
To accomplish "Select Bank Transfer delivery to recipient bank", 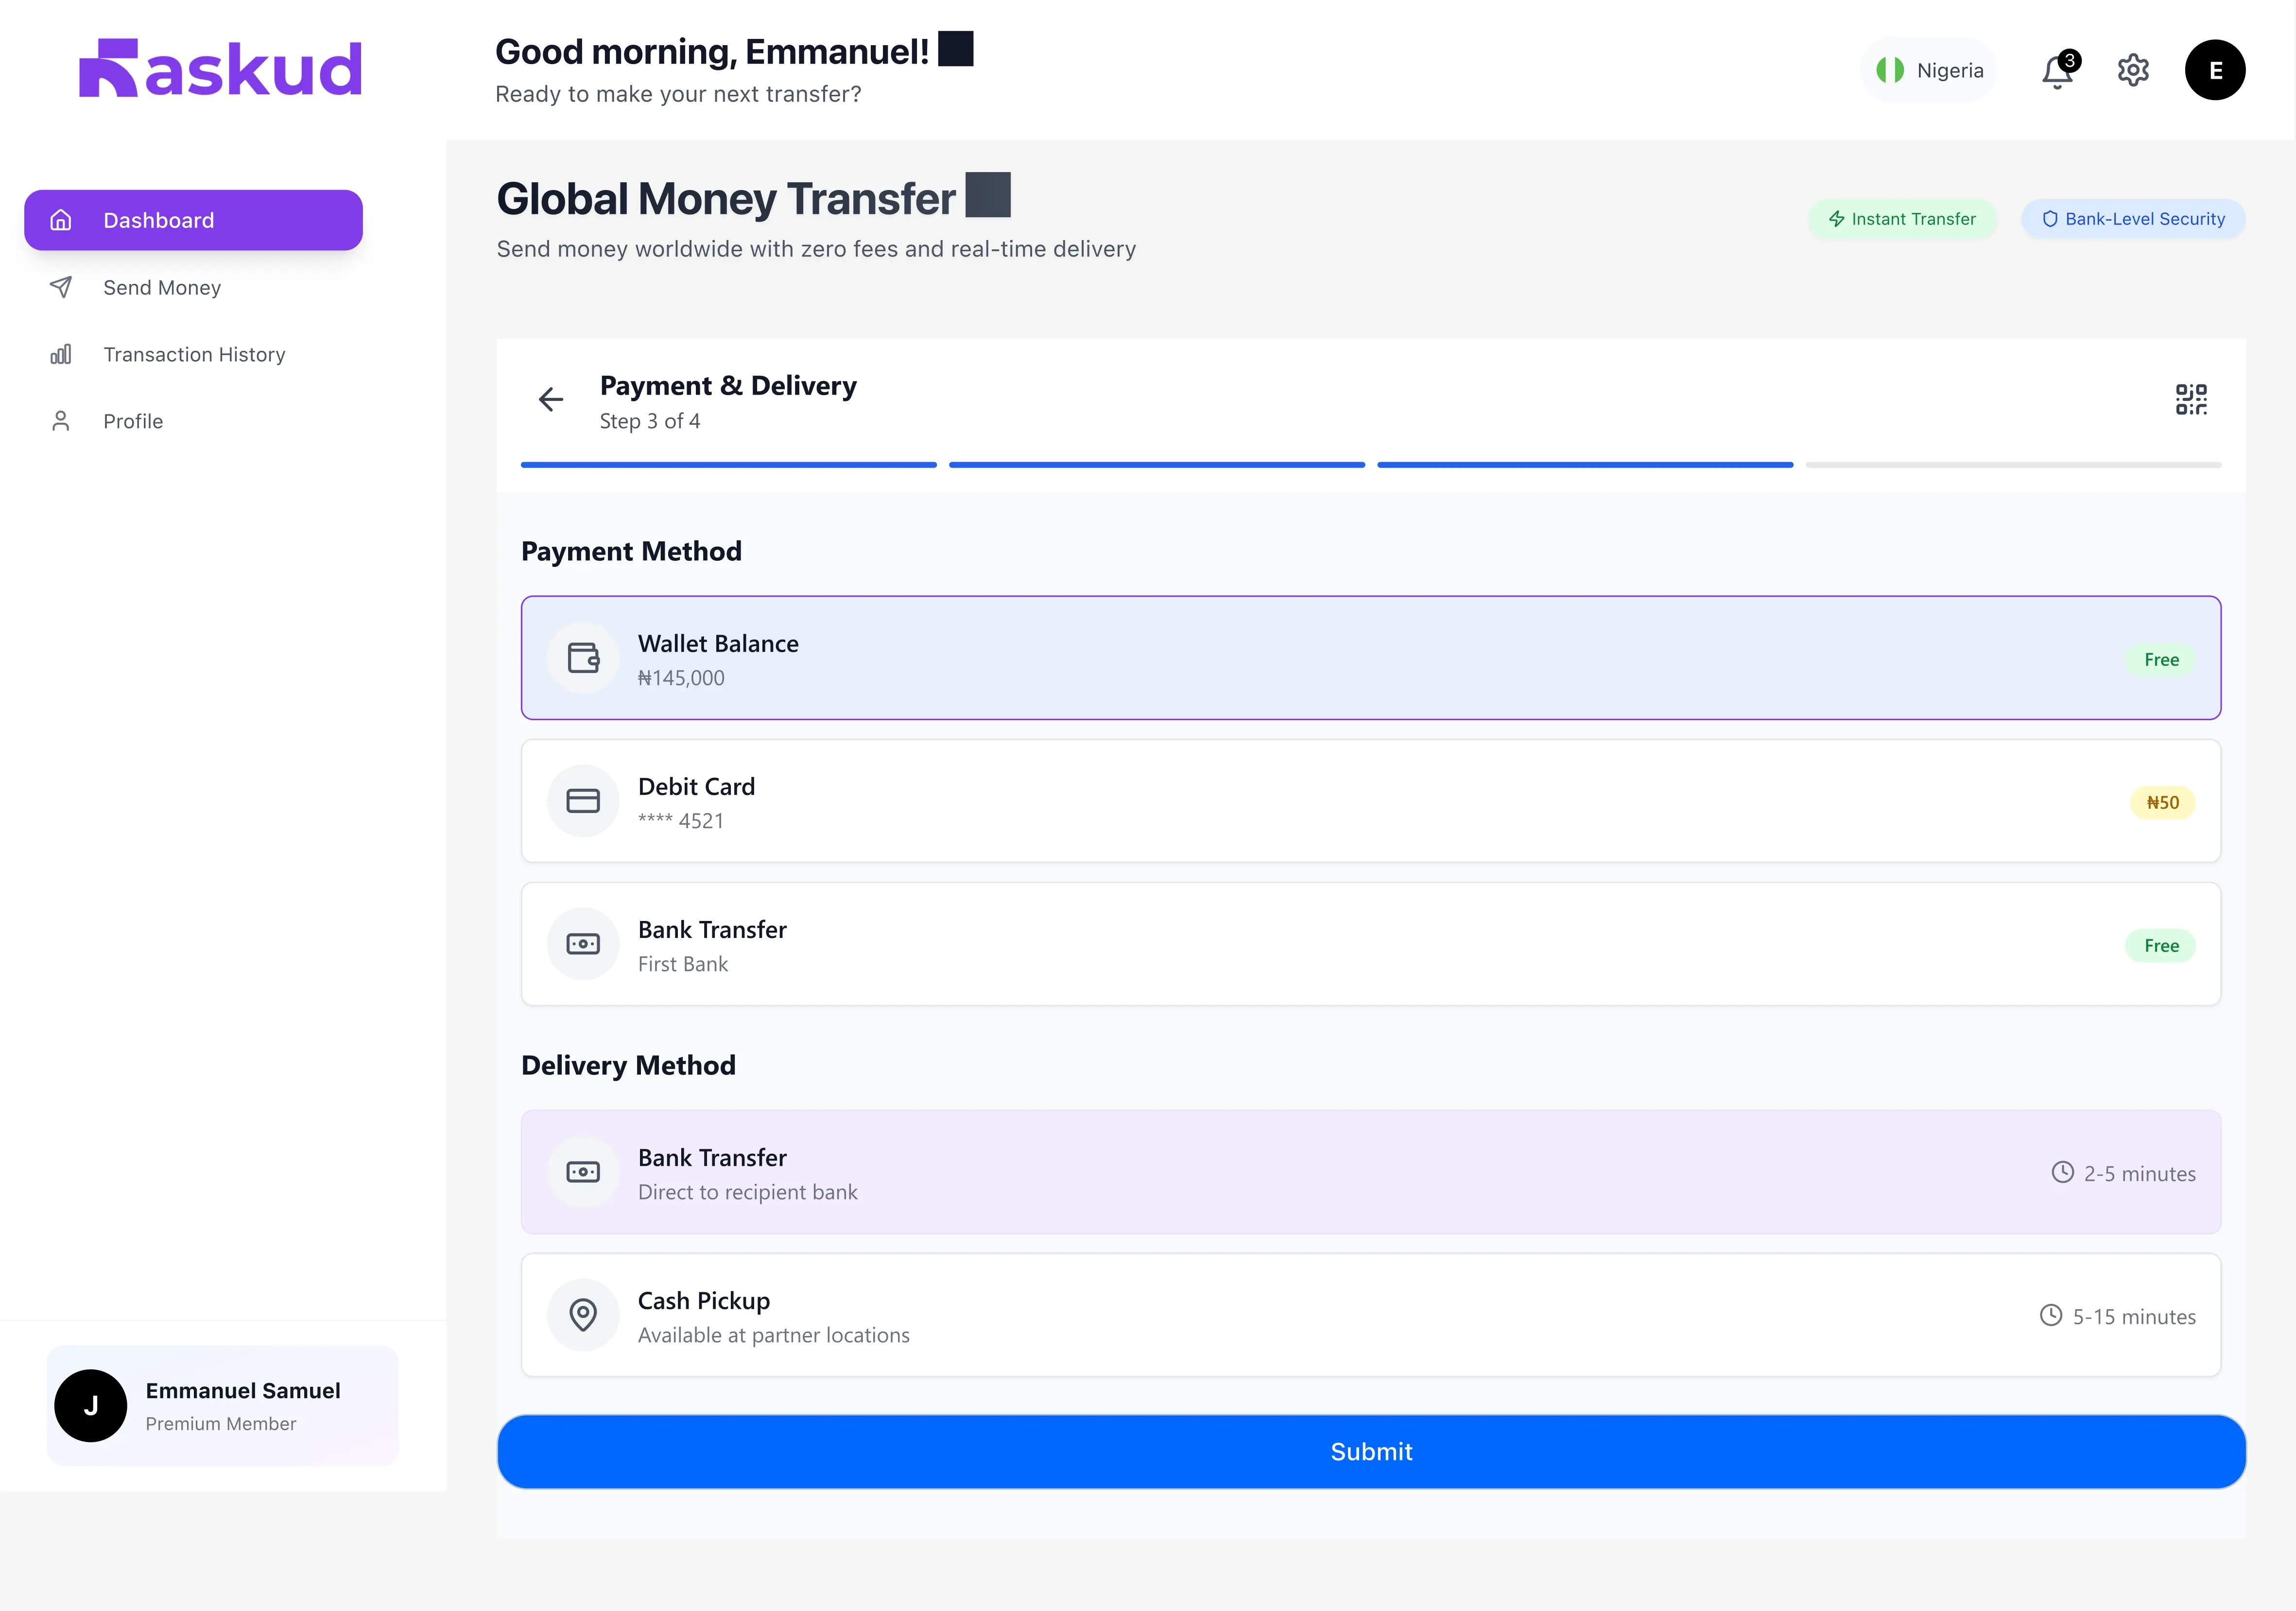I will click(1371, 1172).
